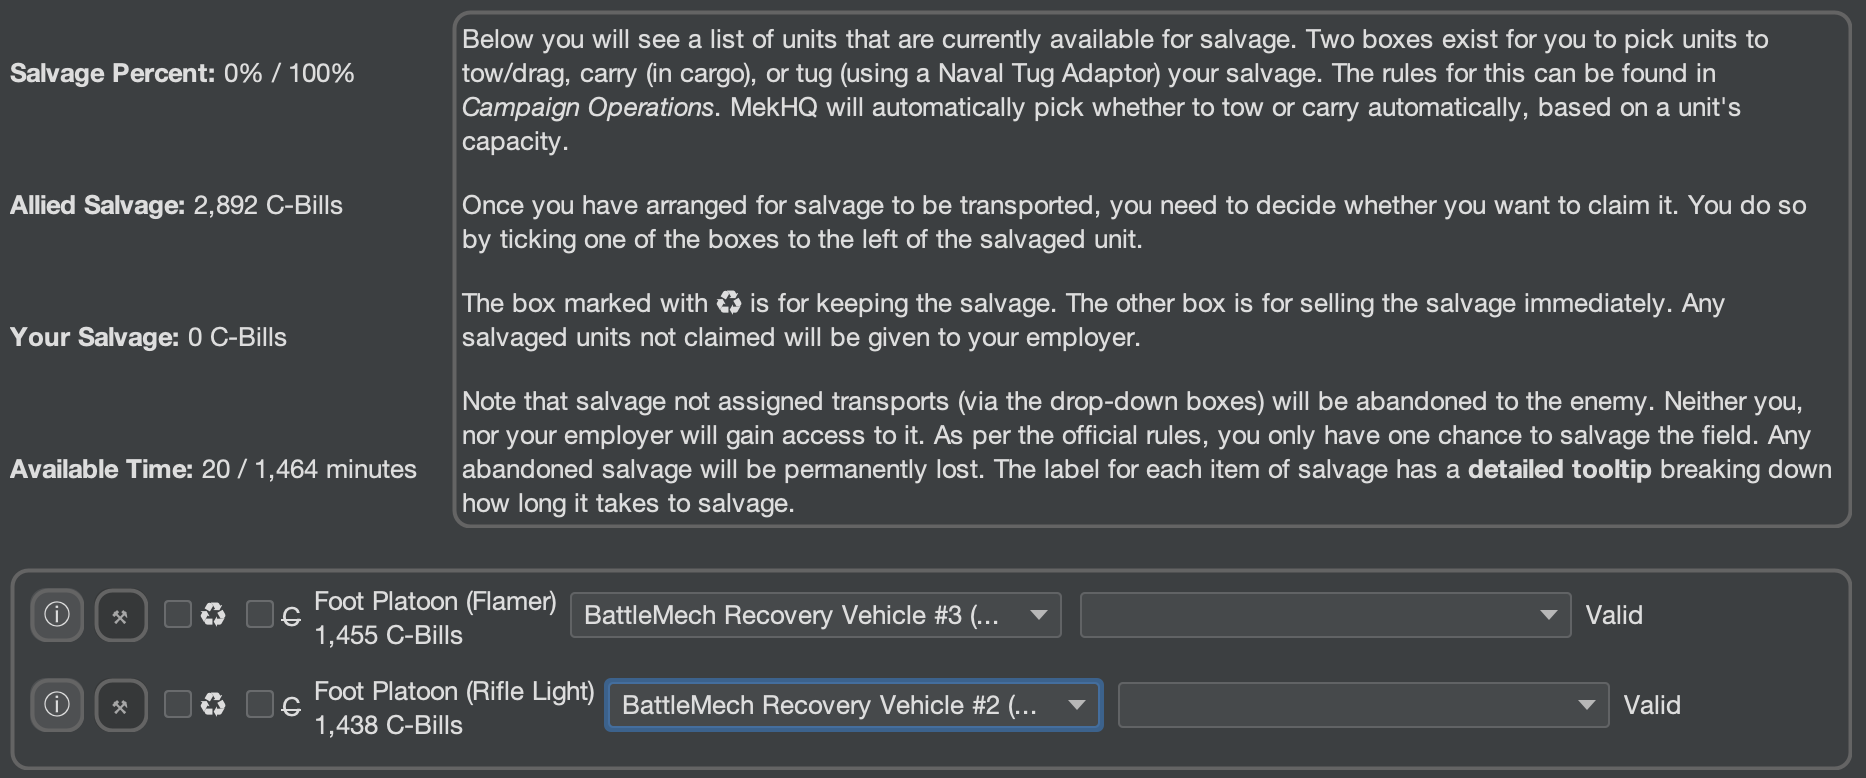Expand the empty second transport dropdown for Rifle Light platoon

tap(1363, 705)
